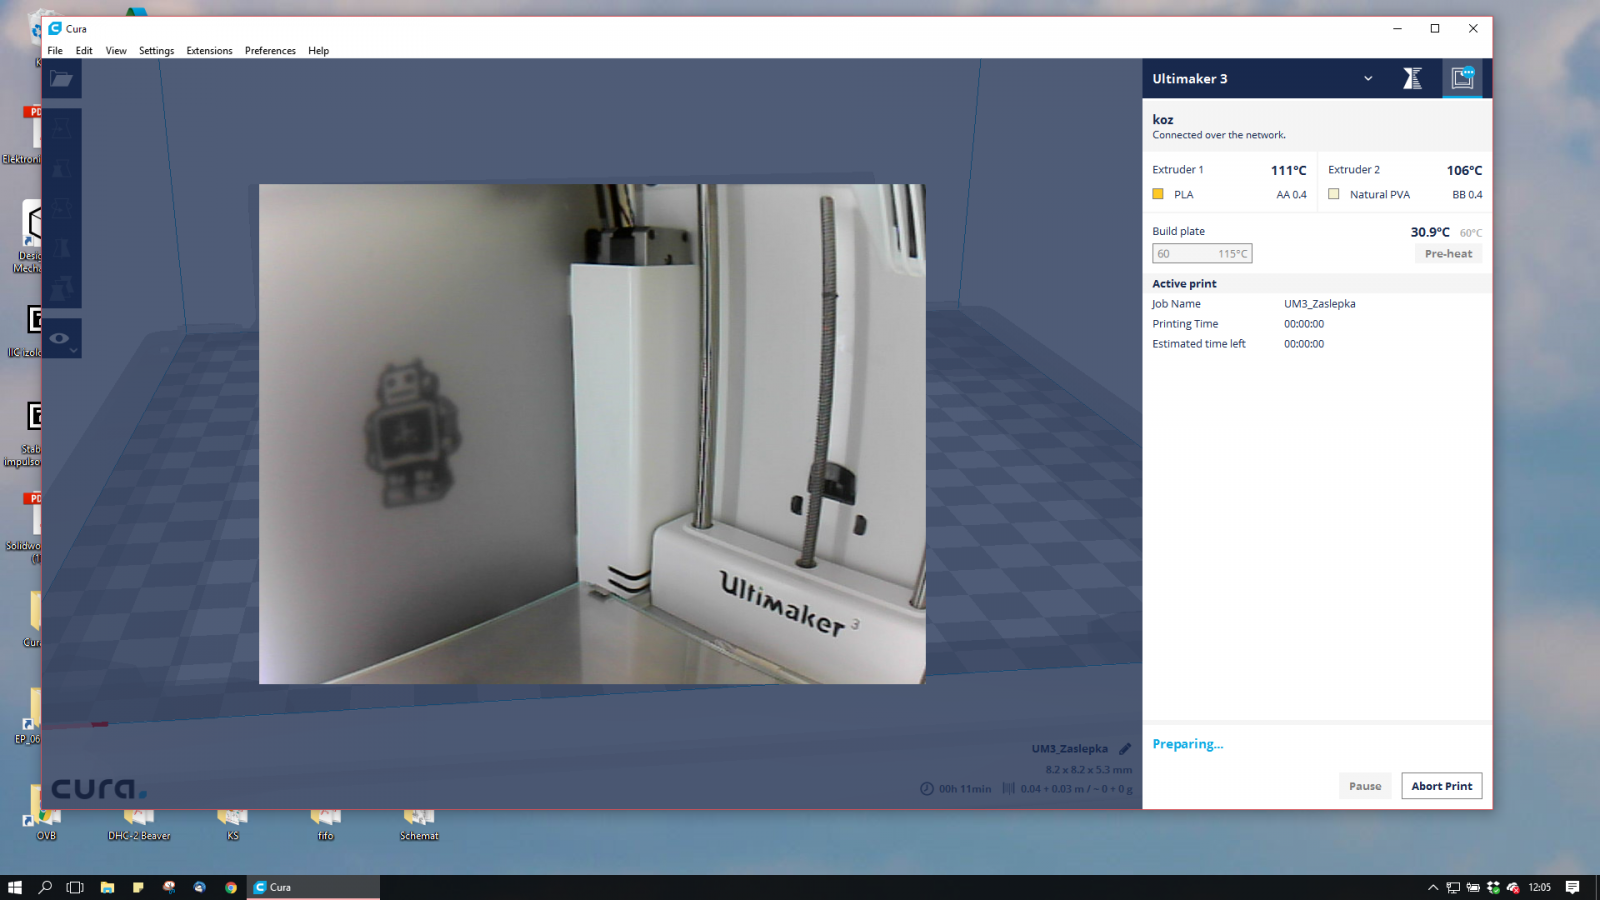The height and width of the screenshot is (900, 1600).
Task: Click the material length icon in job info
Action: (1008, 788)
